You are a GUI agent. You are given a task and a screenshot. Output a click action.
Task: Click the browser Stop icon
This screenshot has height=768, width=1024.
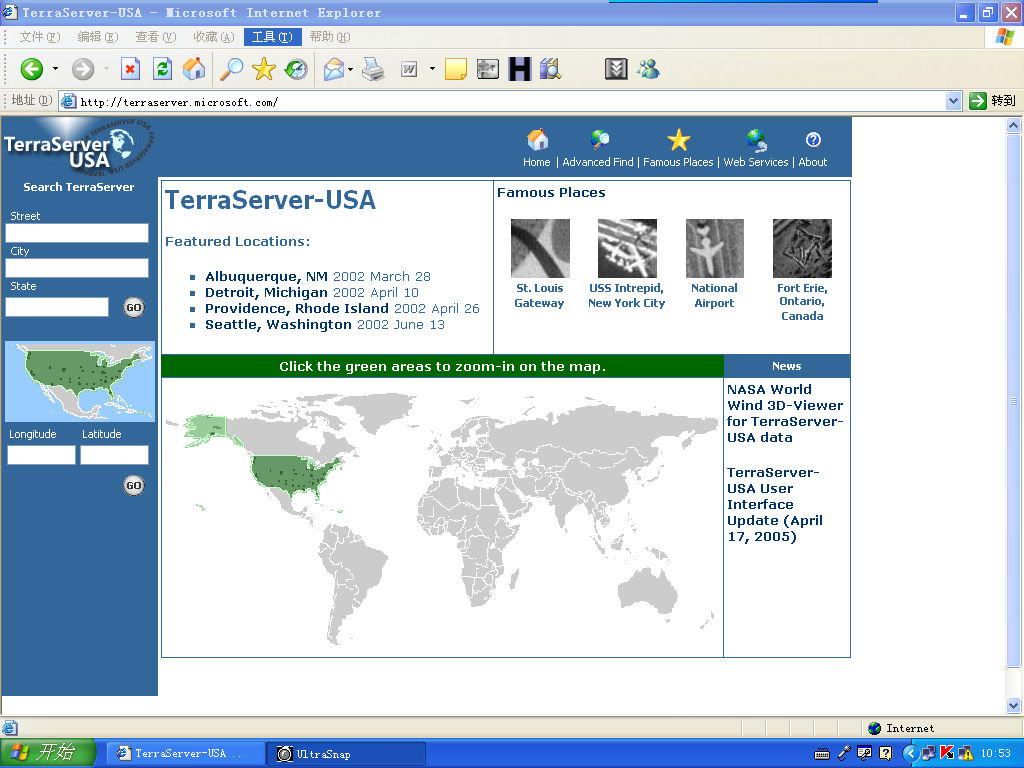(130, 69)
